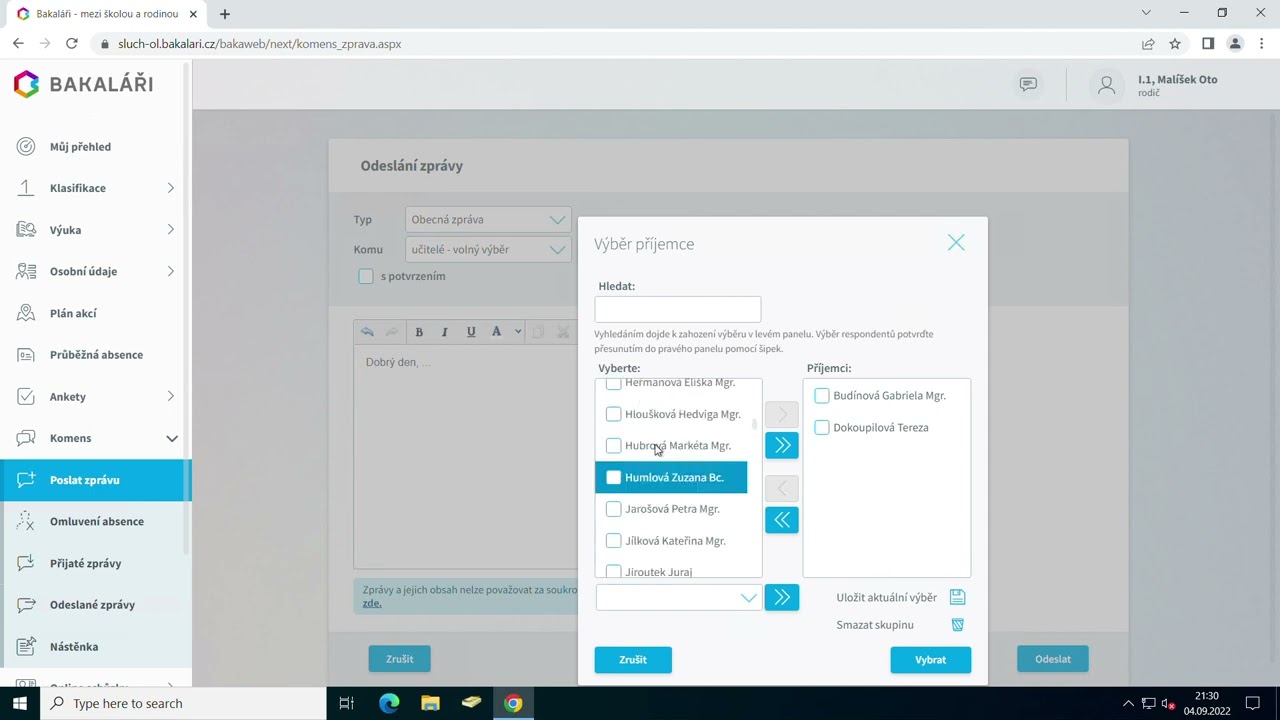This screenshot has height=720, width=1280.
Task: Click the Omluvení absence icon
Action: point(26,521)
